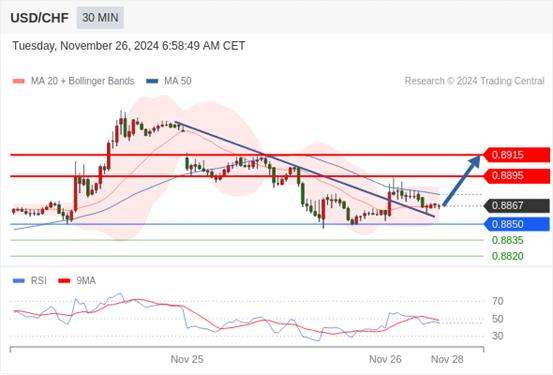
Task: Click the 9MA legend swatch
Action: pyautogui.click(x=64, y=281)
